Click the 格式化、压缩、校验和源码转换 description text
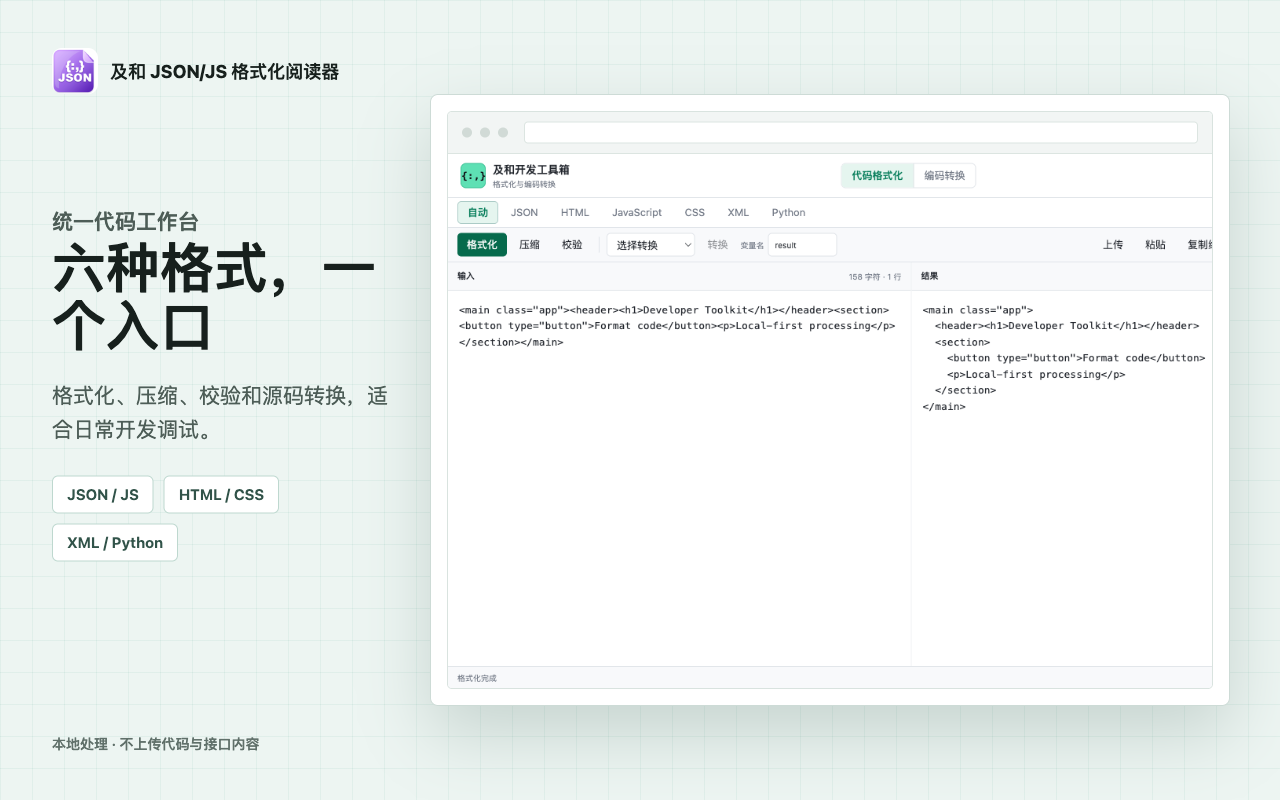 point(220,413)
